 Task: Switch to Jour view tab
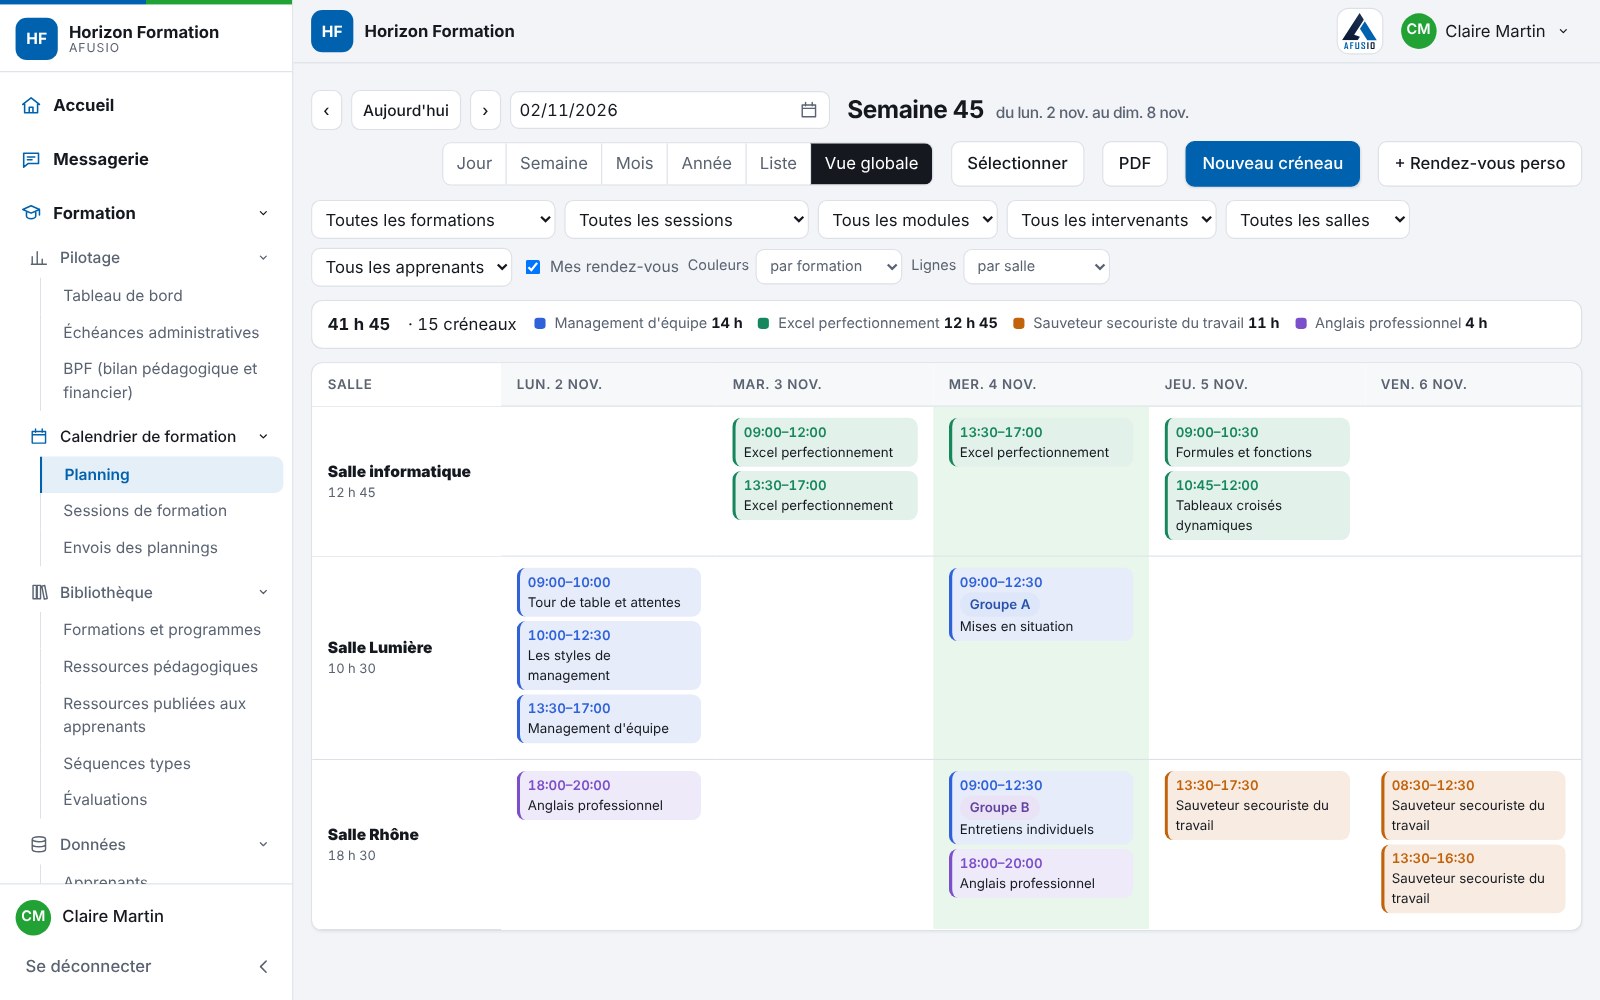(x=474, y=163)
